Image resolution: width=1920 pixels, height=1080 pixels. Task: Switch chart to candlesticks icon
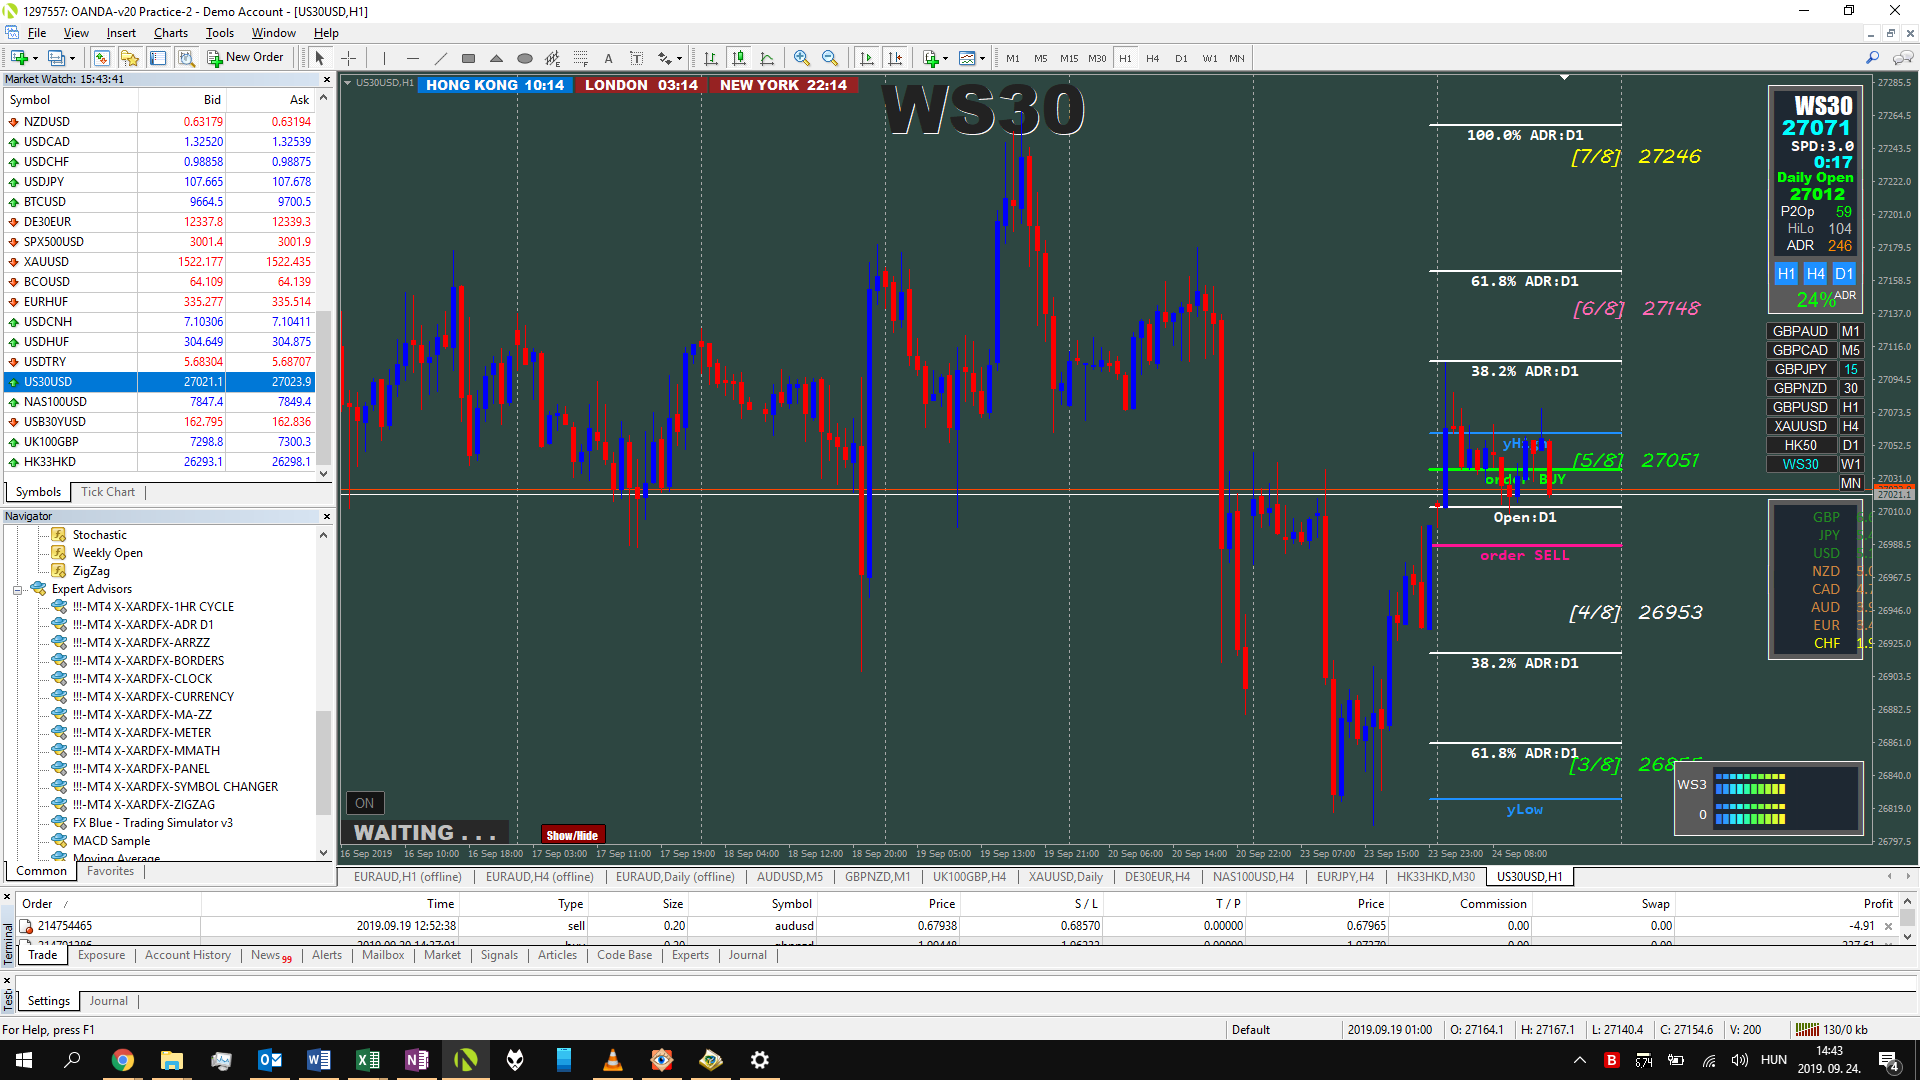point(738,58)
